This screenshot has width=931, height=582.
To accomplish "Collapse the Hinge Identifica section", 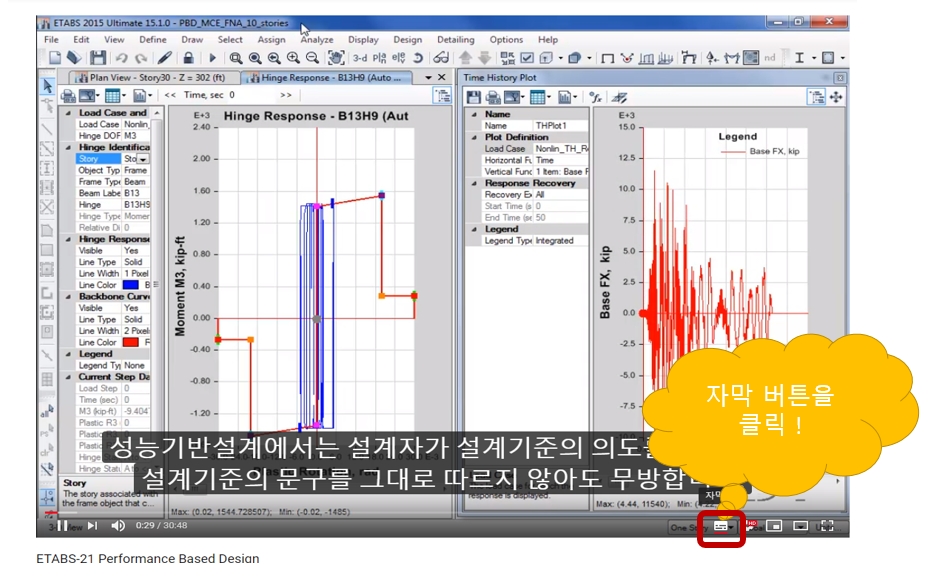I will click(x=68, y=147).
